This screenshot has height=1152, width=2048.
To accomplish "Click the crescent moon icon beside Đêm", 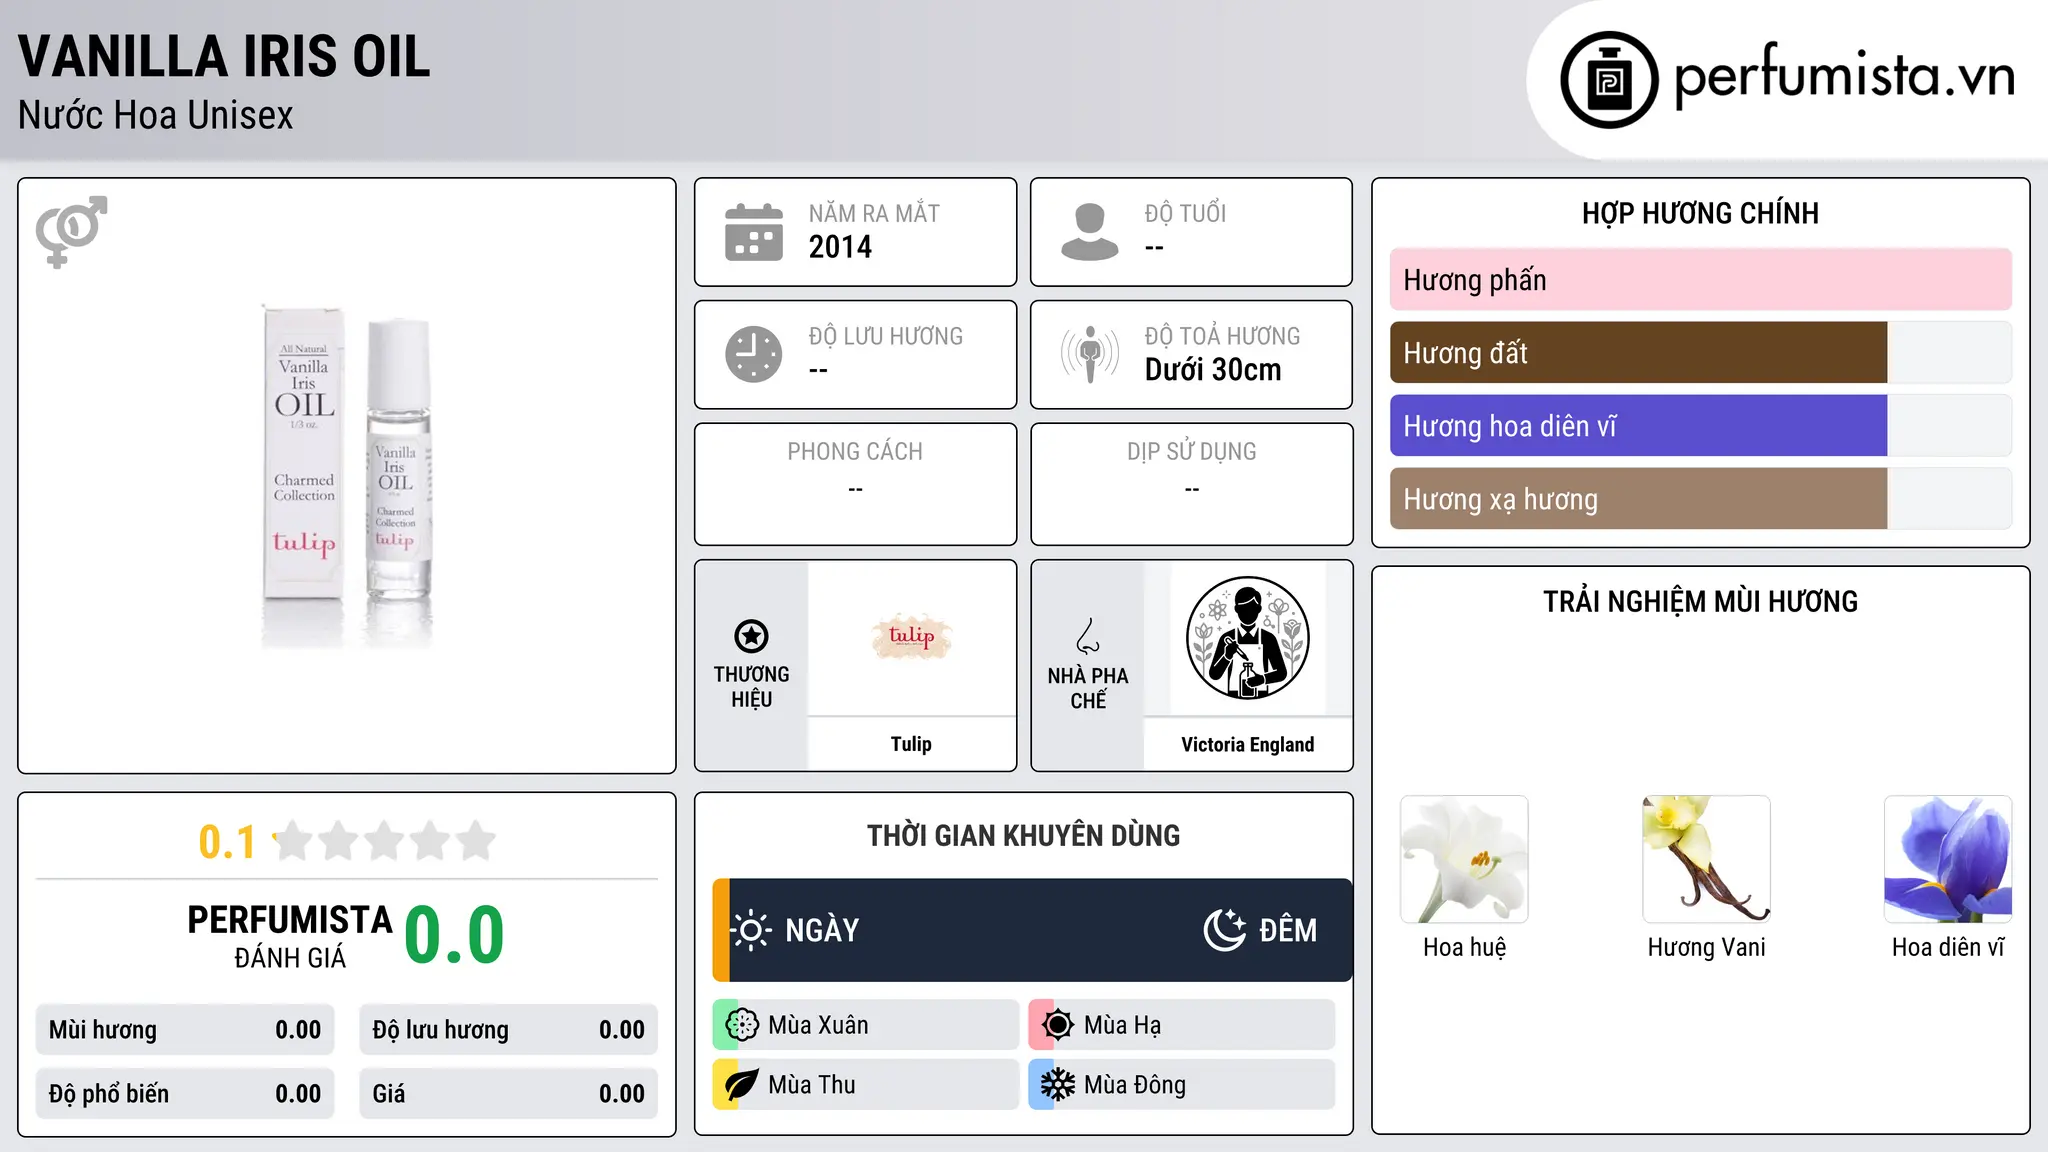I will coord(1224,930).
